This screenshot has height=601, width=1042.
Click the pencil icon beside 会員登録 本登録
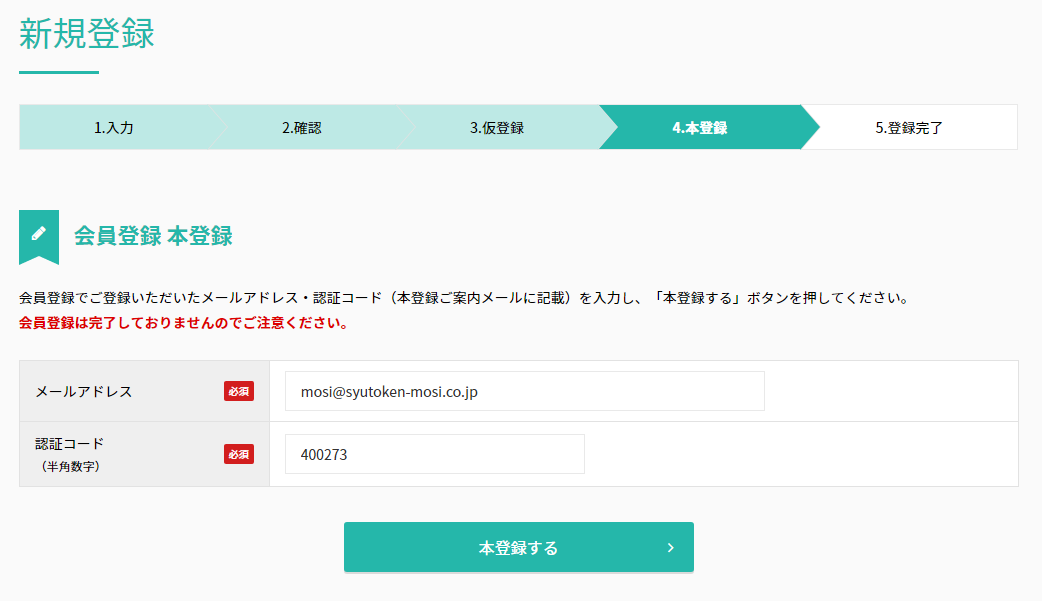click(39, 234)
